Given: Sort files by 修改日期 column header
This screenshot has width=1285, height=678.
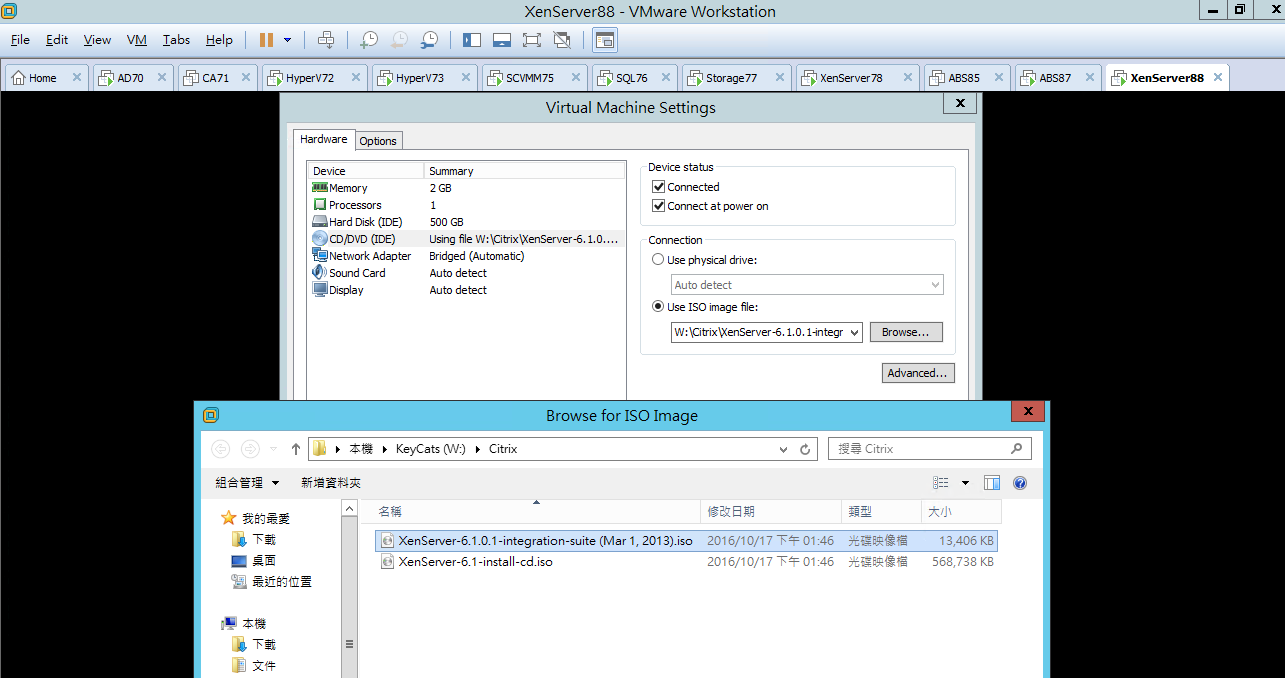Looking at the screenshot, I should (771, 511).
